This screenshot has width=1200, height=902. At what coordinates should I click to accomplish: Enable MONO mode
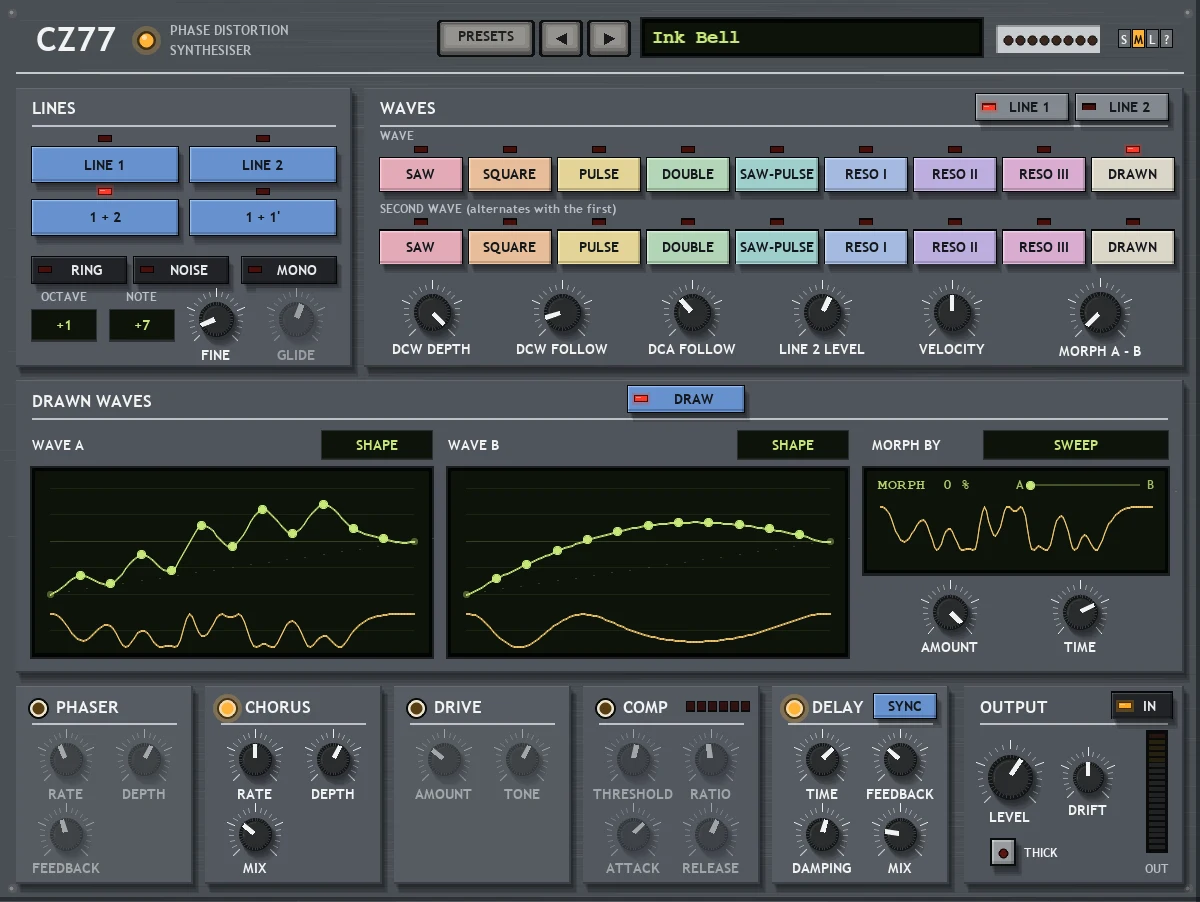point(289,270)
